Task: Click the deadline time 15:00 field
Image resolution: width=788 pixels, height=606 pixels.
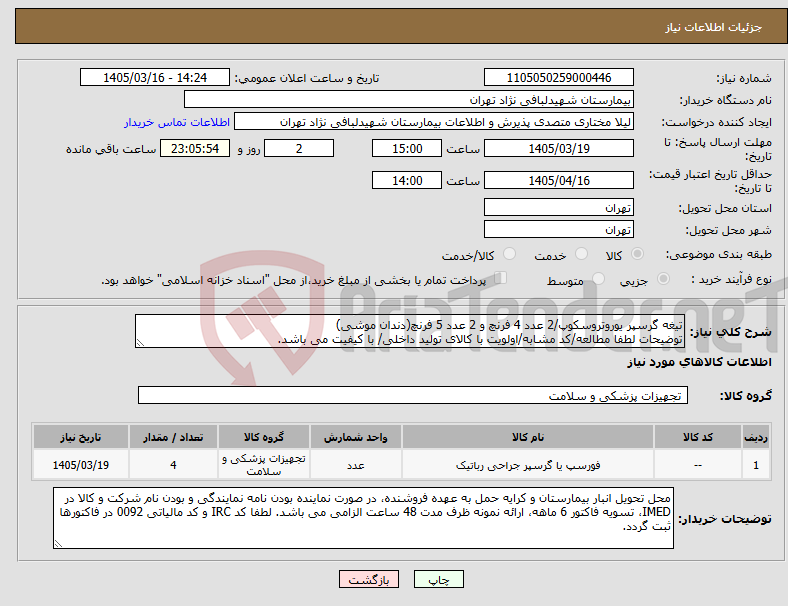Action: click(407, 148)
